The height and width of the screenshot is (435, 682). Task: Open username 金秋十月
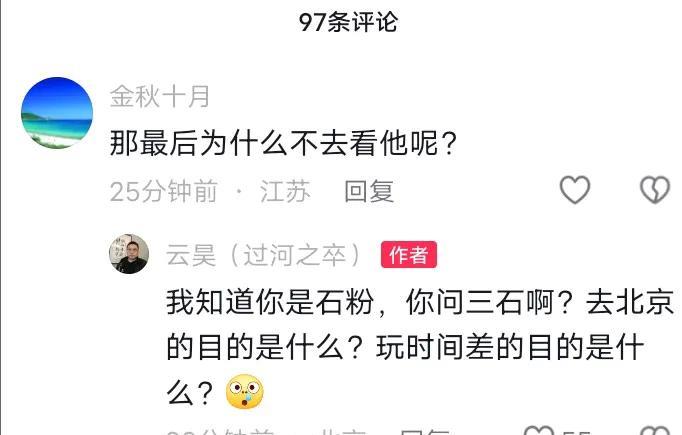click(x=160, y=97)
